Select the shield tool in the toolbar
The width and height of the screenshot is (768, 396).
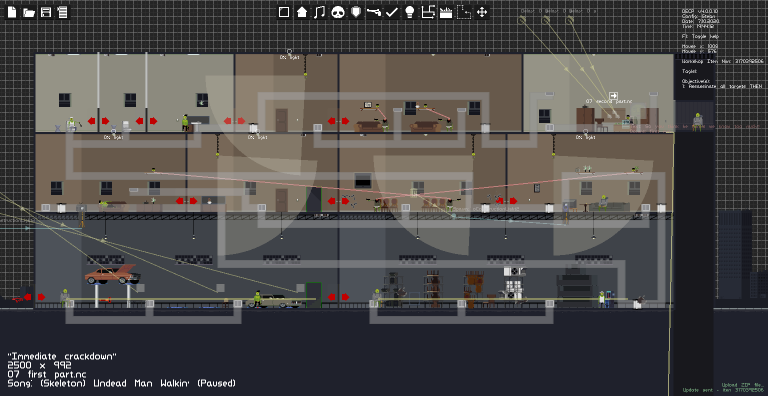[356, 12]
